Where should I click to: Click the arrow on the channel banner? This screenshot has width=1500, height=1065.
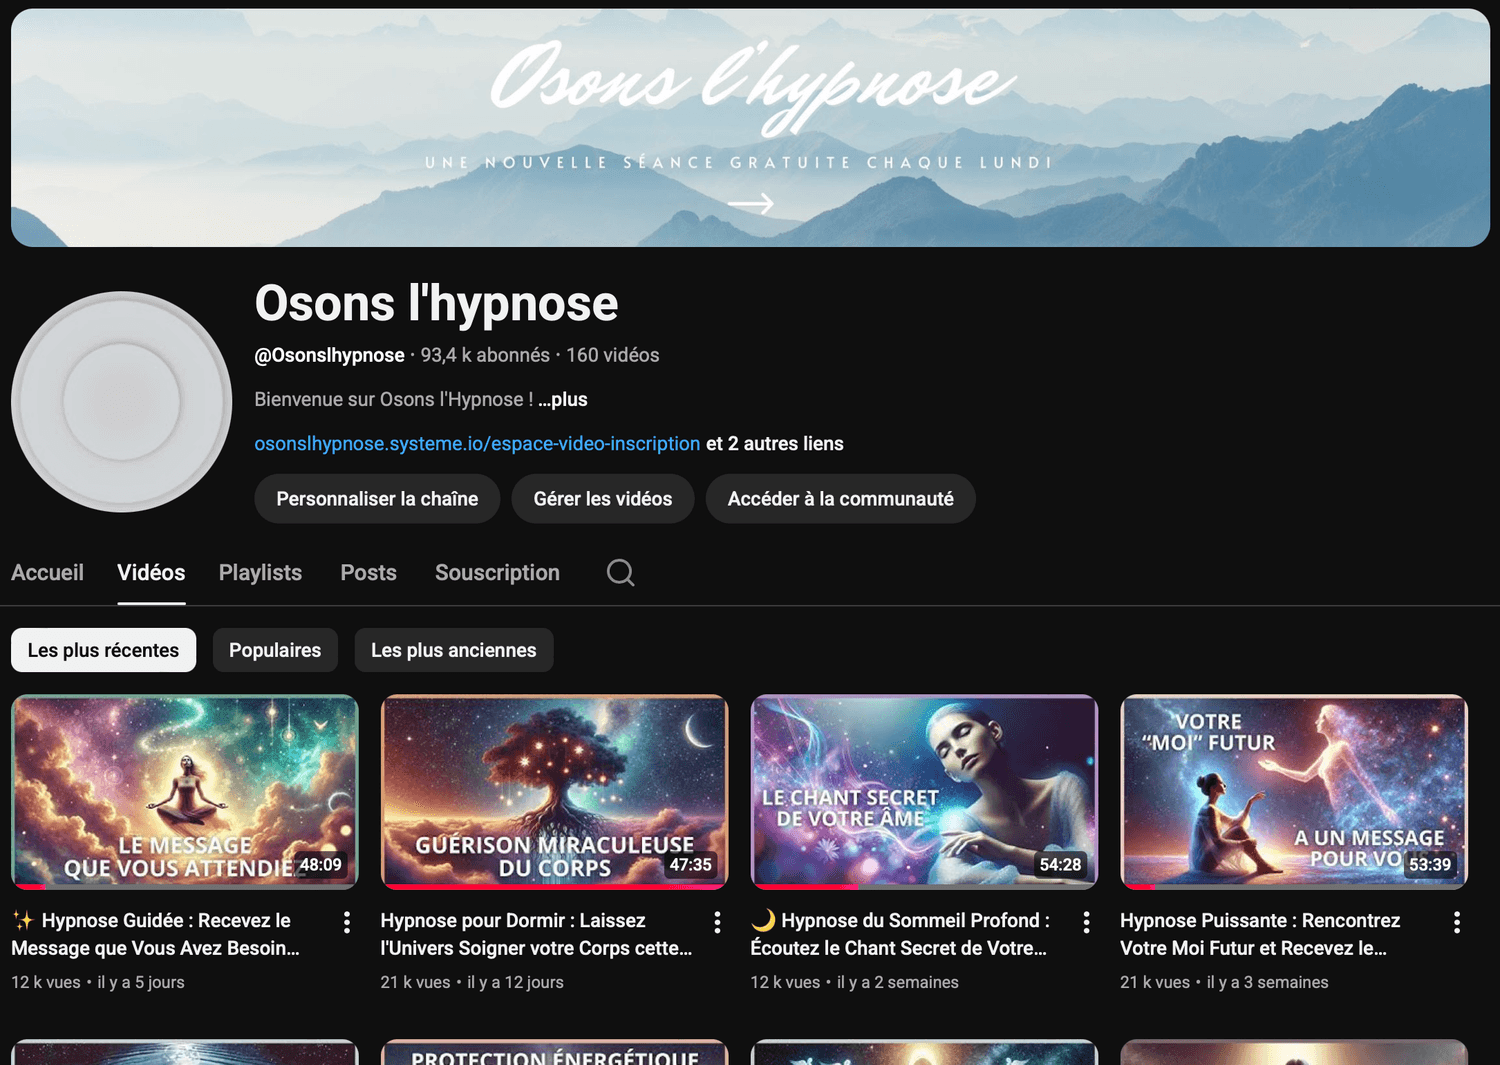[x=750, y=204]
